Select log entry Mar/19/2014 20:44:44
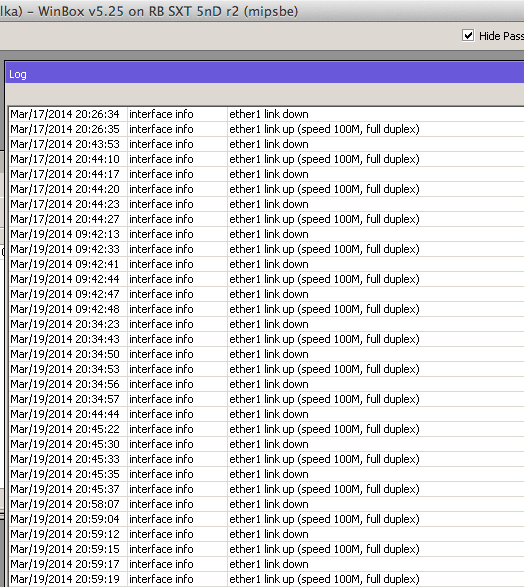 [x=266, y=414]
